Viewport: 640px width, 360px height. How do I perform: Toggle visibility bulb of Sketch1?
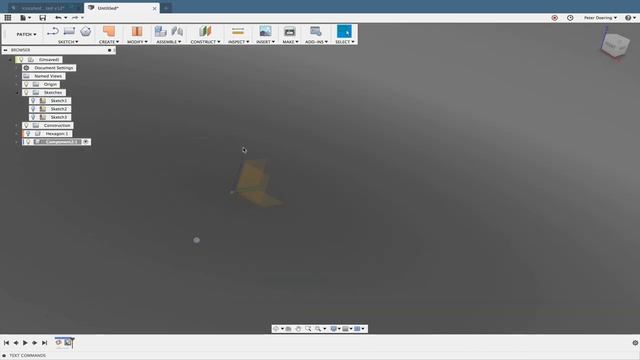click(x=33, y=100)
